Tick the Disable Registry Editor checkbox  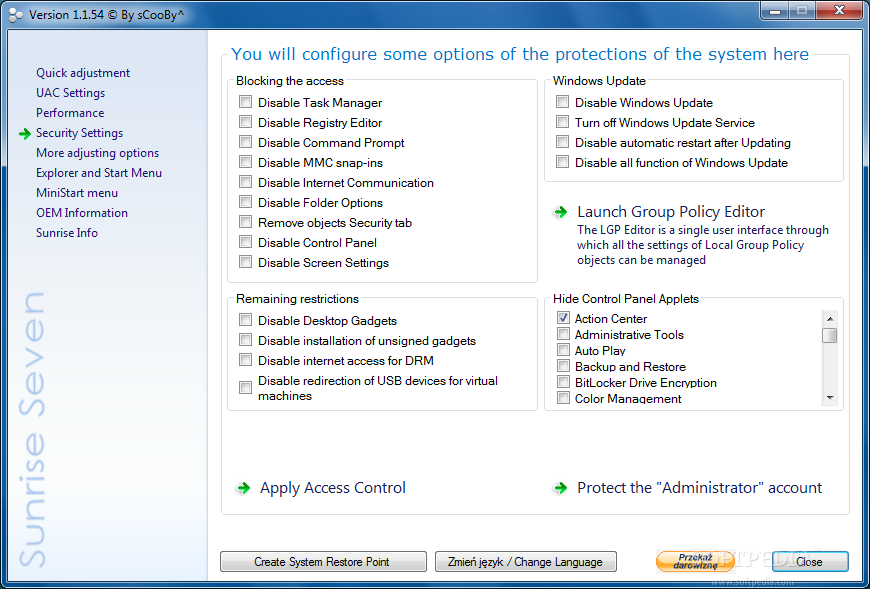click(245, 122)
